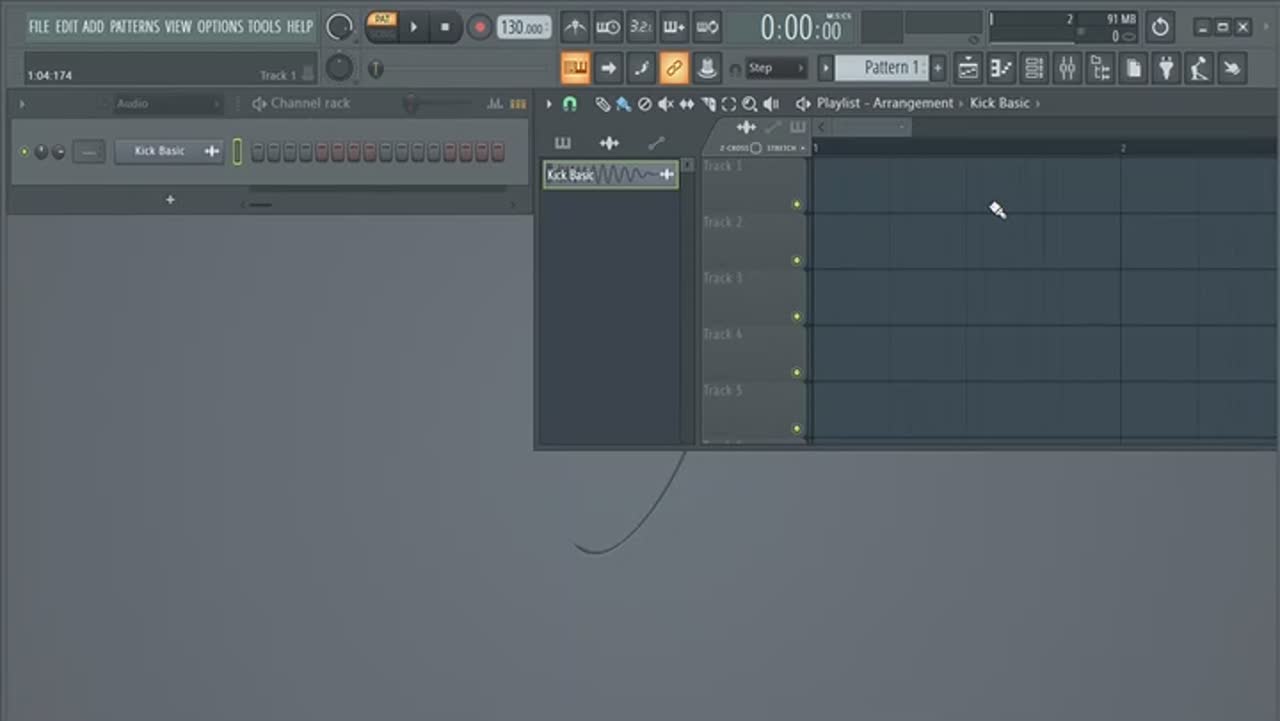Open the piano roll view
This screenshot has height=721, width=1280.
[1001, 68]
